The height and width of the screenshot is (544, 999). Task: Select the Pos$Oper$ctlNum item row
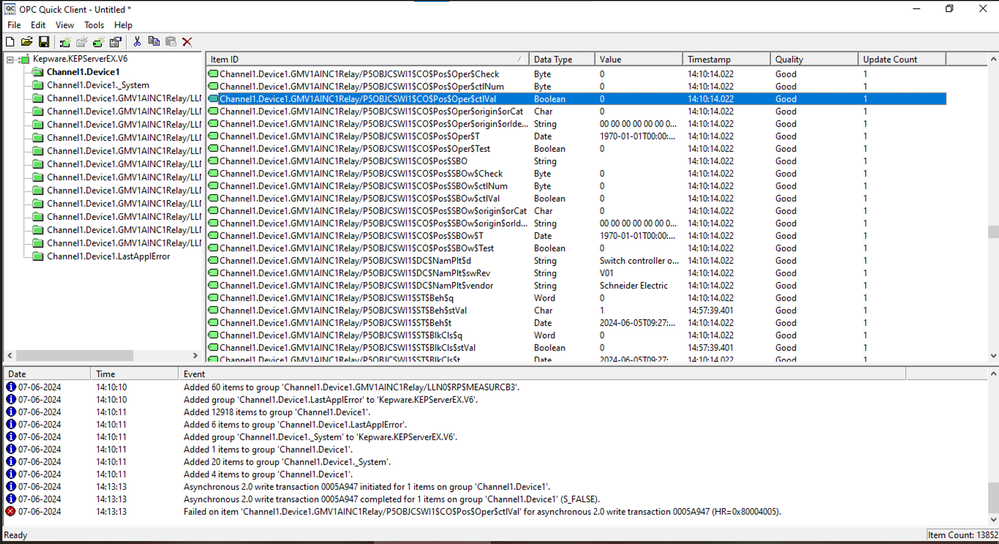[577, 87]
